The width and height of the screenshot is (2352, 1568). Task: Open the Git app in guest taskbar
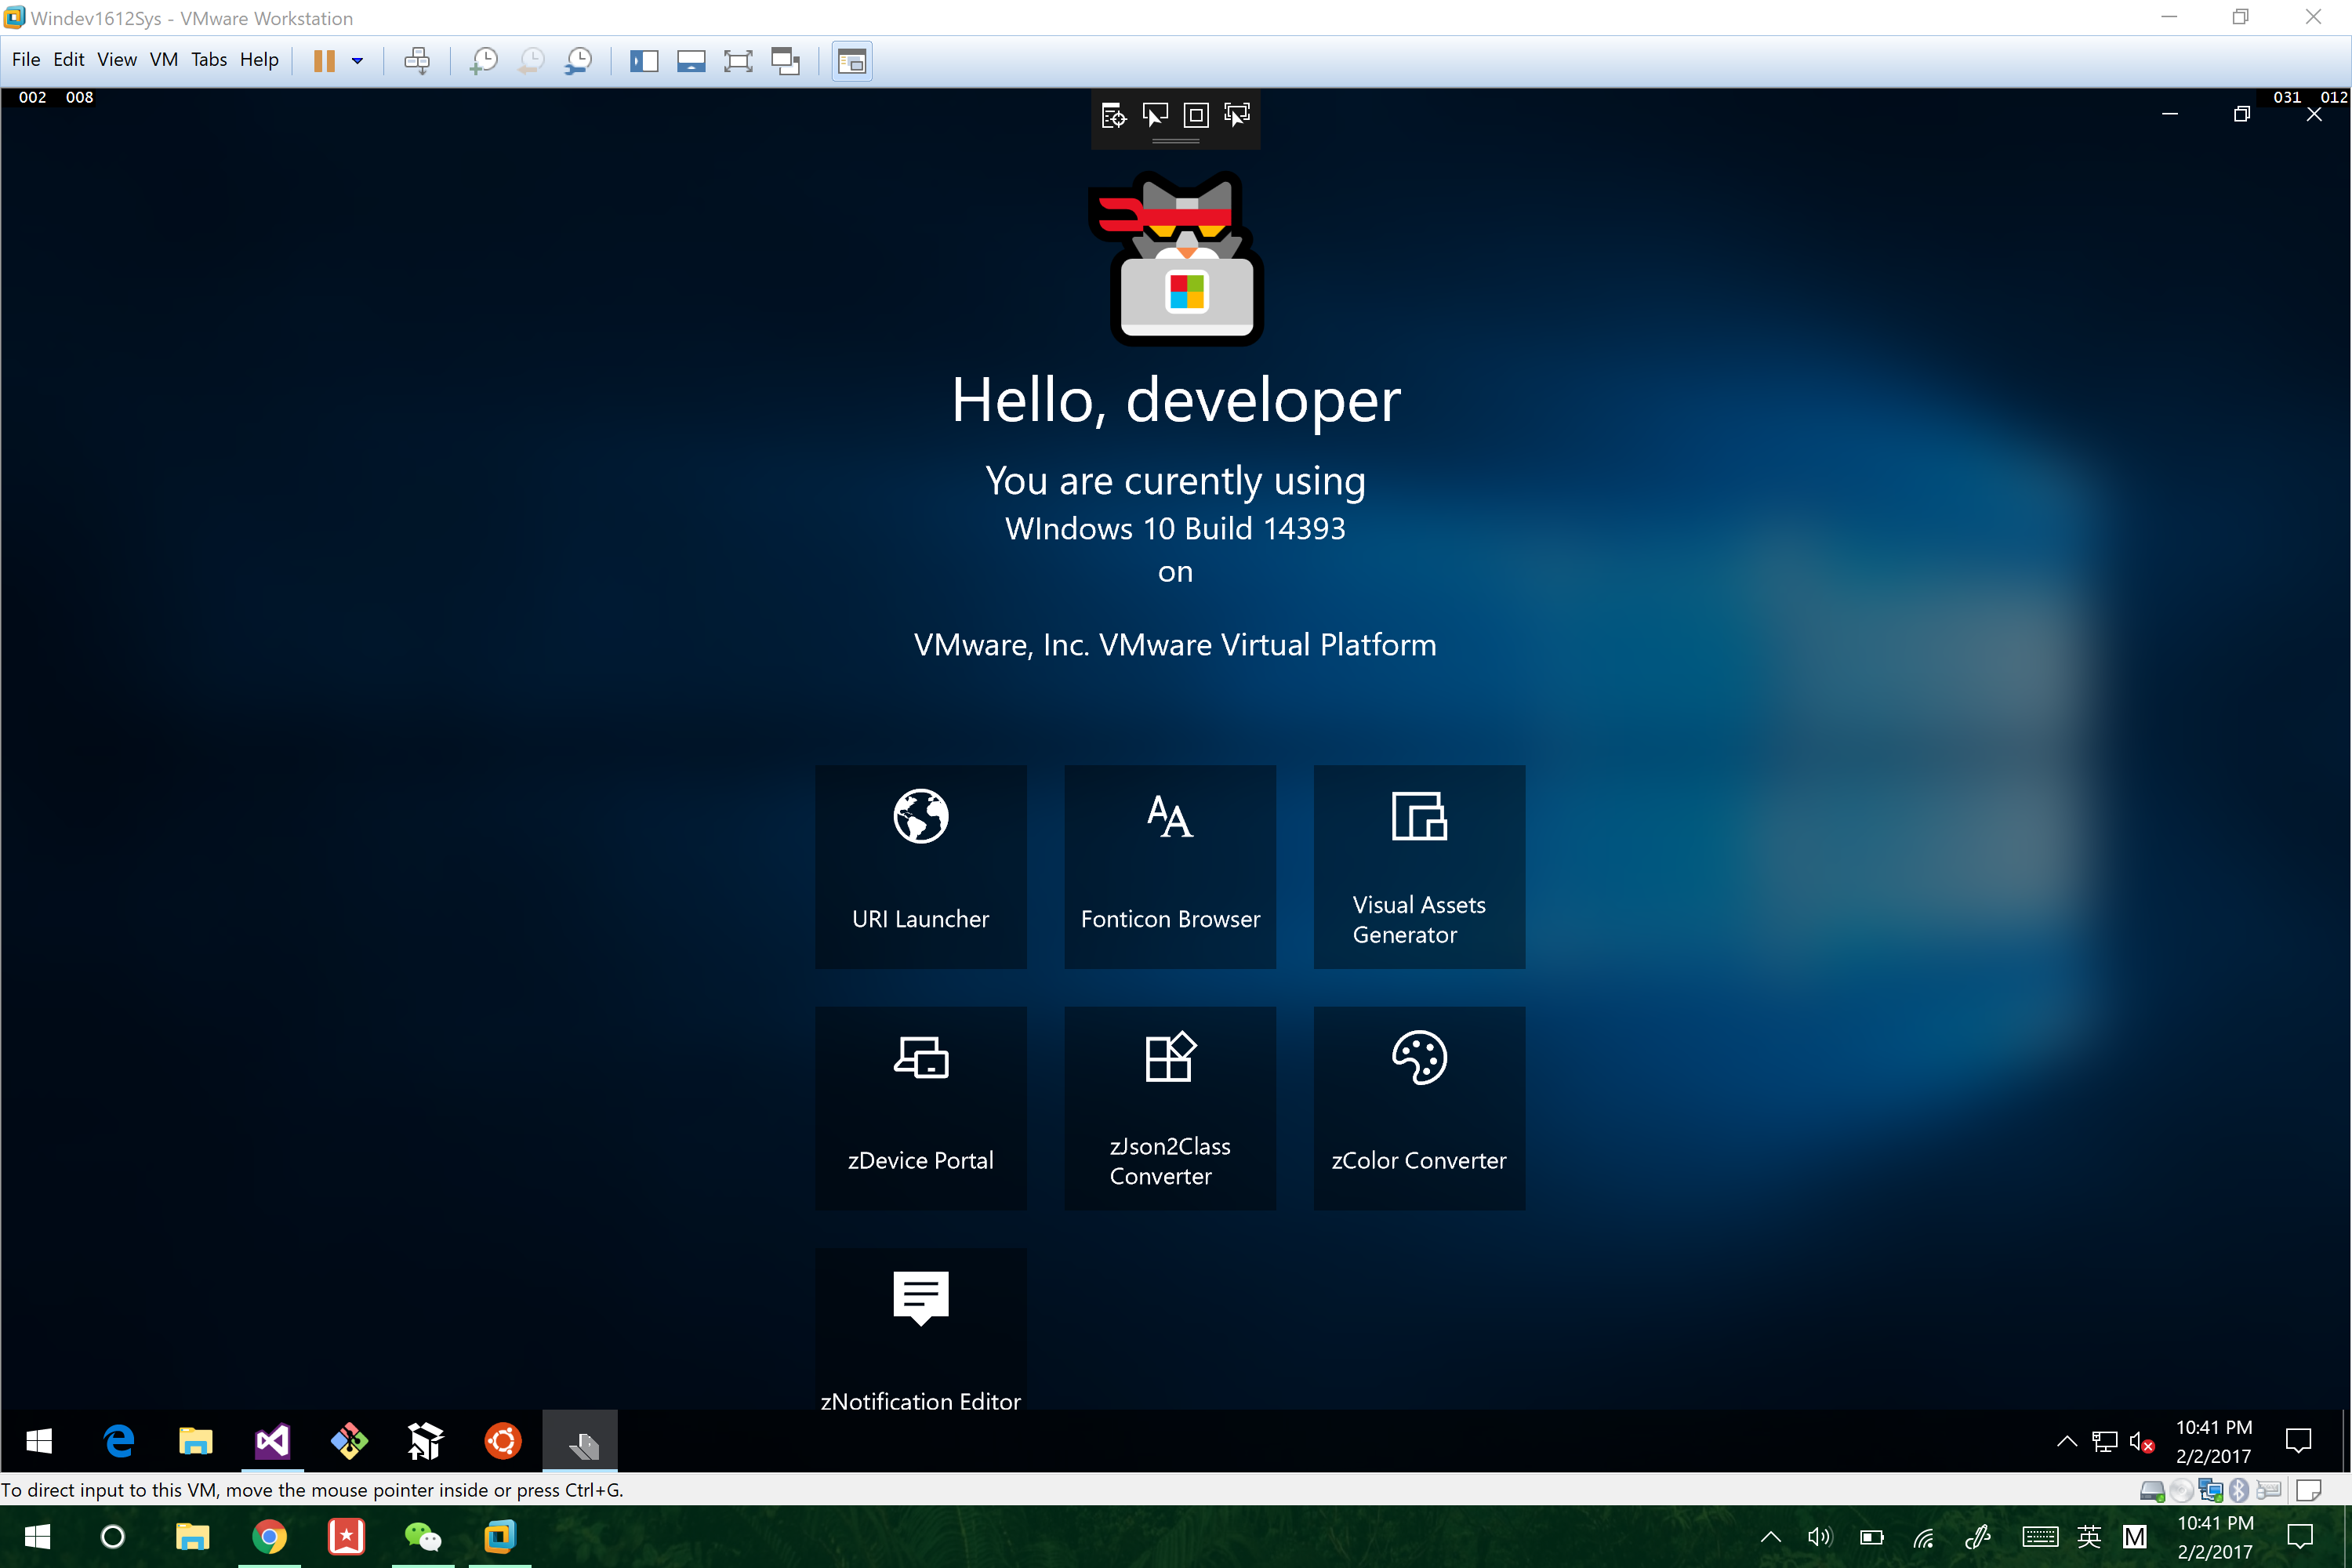click(349, 1441)
